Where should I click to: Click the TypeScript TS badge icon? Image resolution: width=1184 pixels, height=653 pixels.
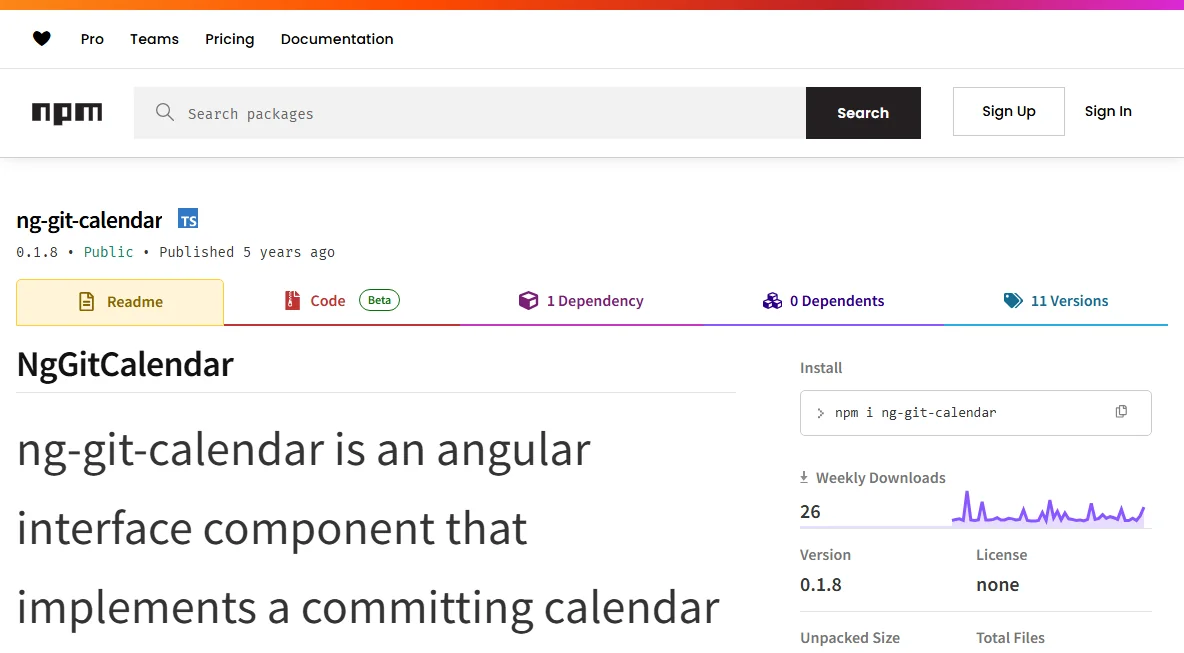pos(188,219)
